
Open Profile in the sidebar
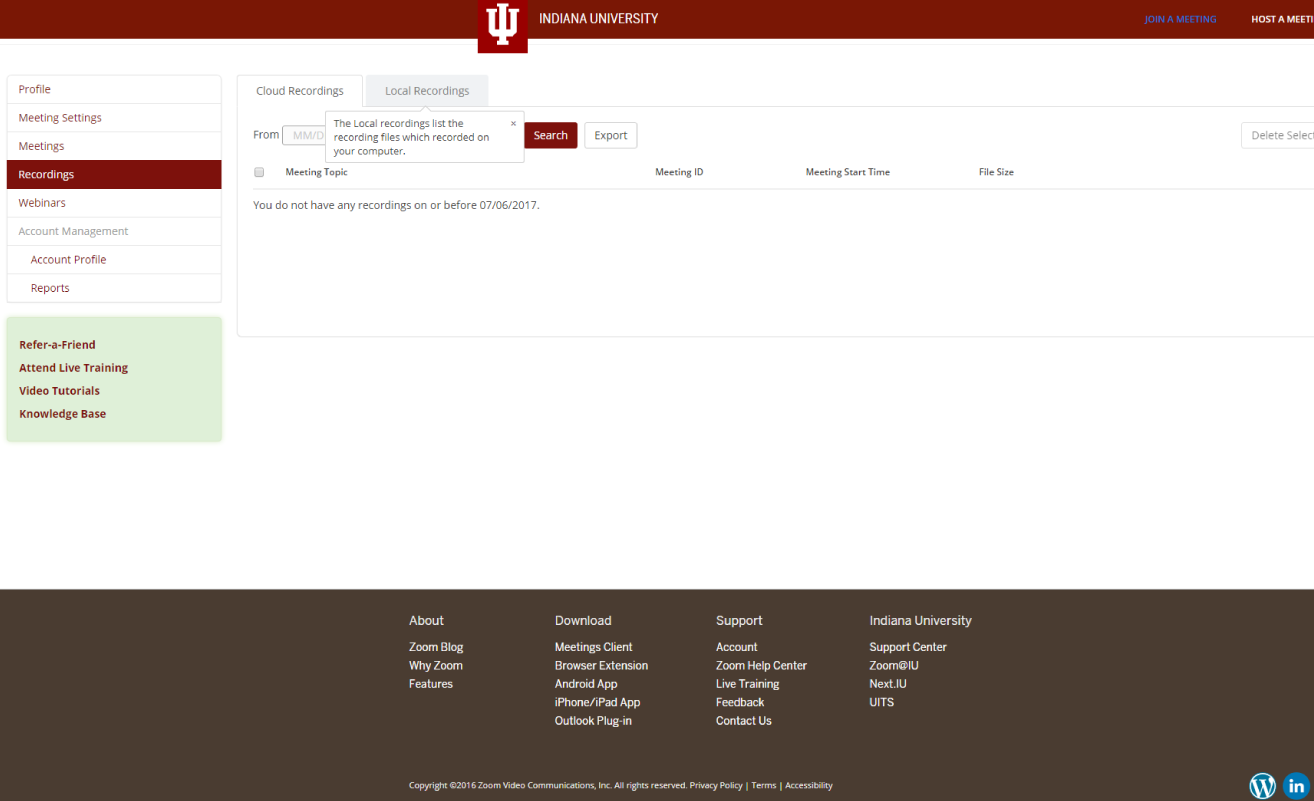pos(114,89)
